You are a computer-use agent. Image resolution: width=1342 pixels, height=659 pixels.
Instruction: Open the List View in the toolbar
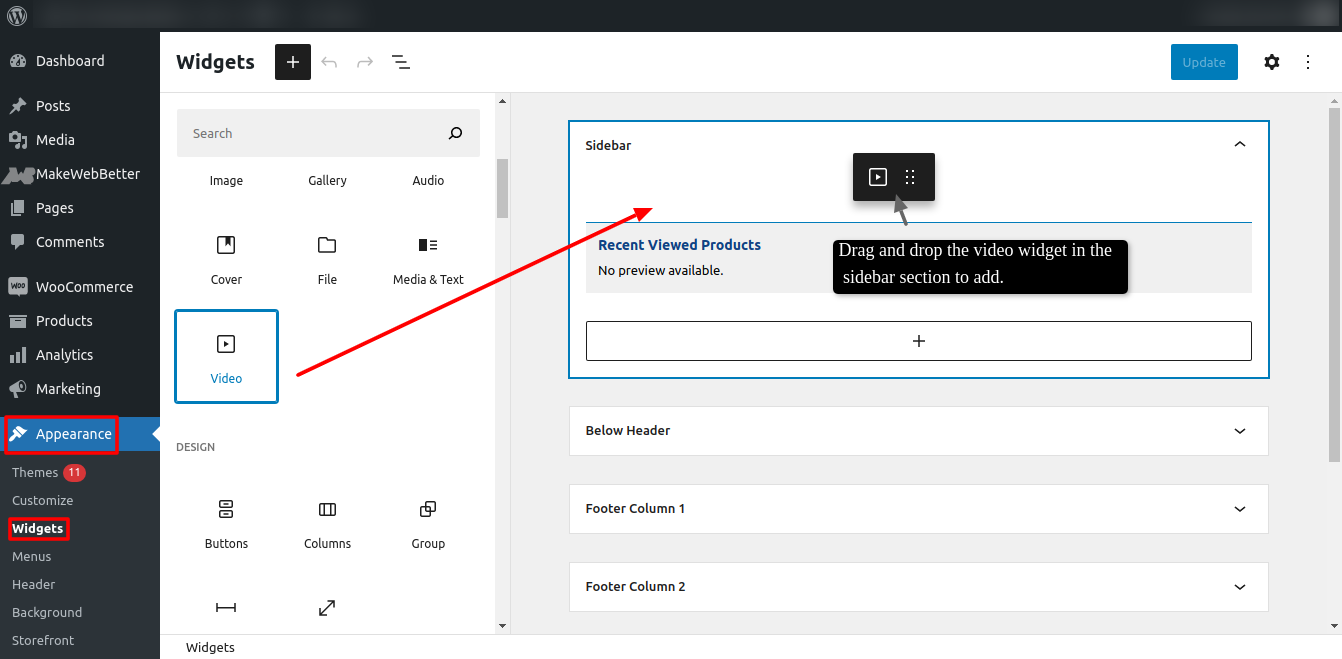click(401, 61)
